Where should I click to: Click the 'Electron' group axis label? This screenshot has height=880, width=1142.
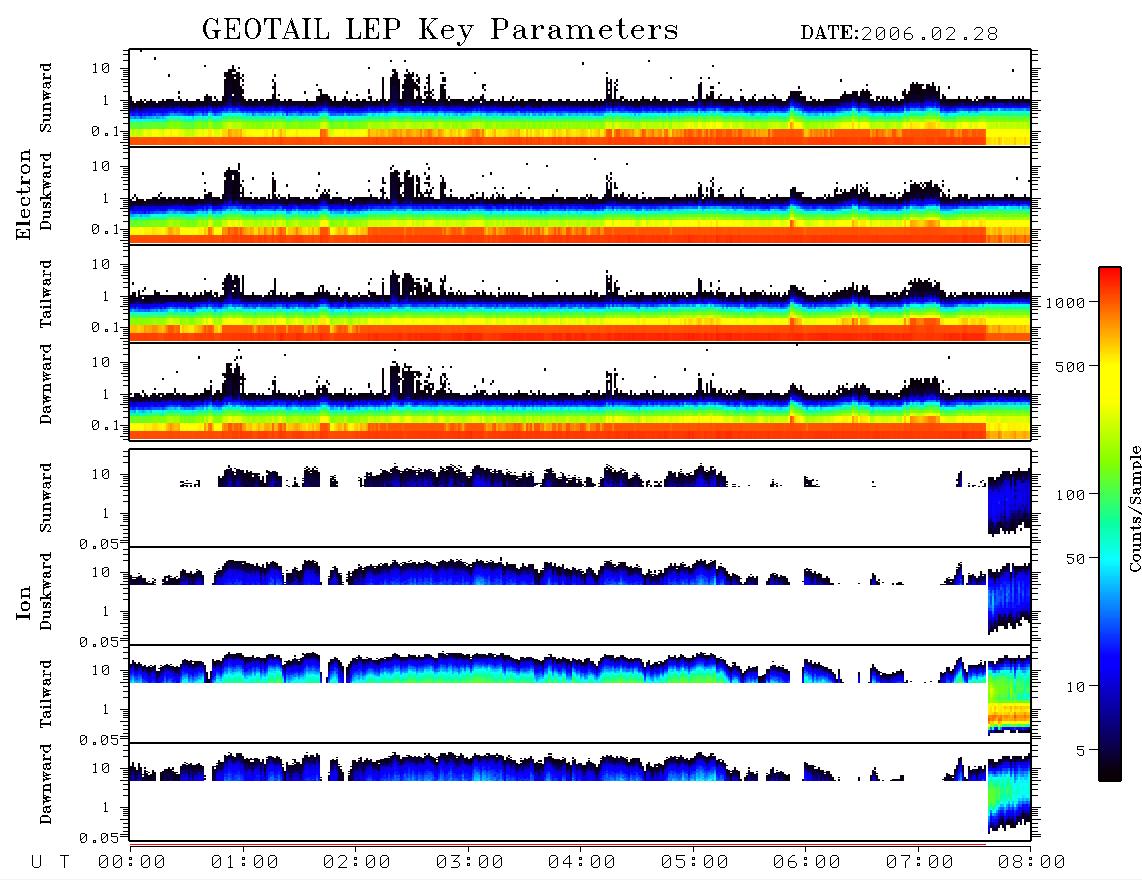click(24, 194)
